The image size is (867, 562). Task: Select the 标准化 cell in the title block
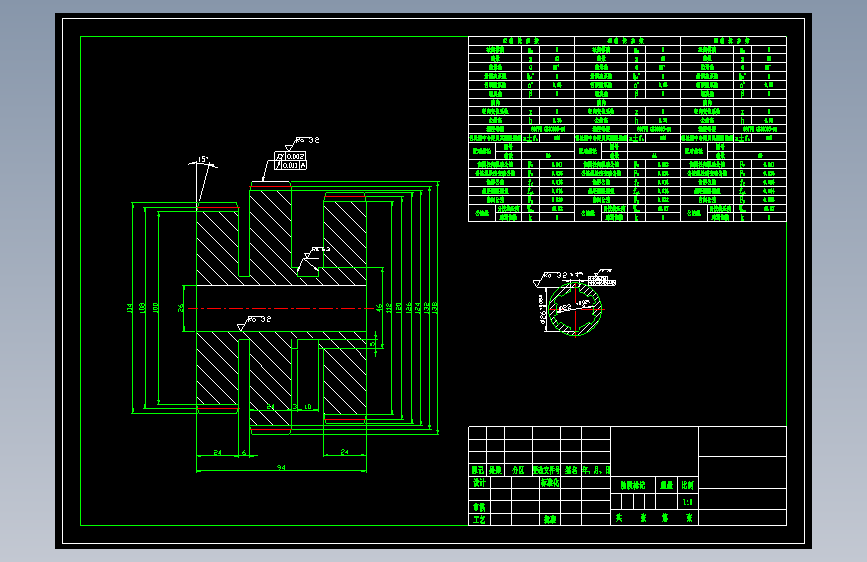(550, 482)
